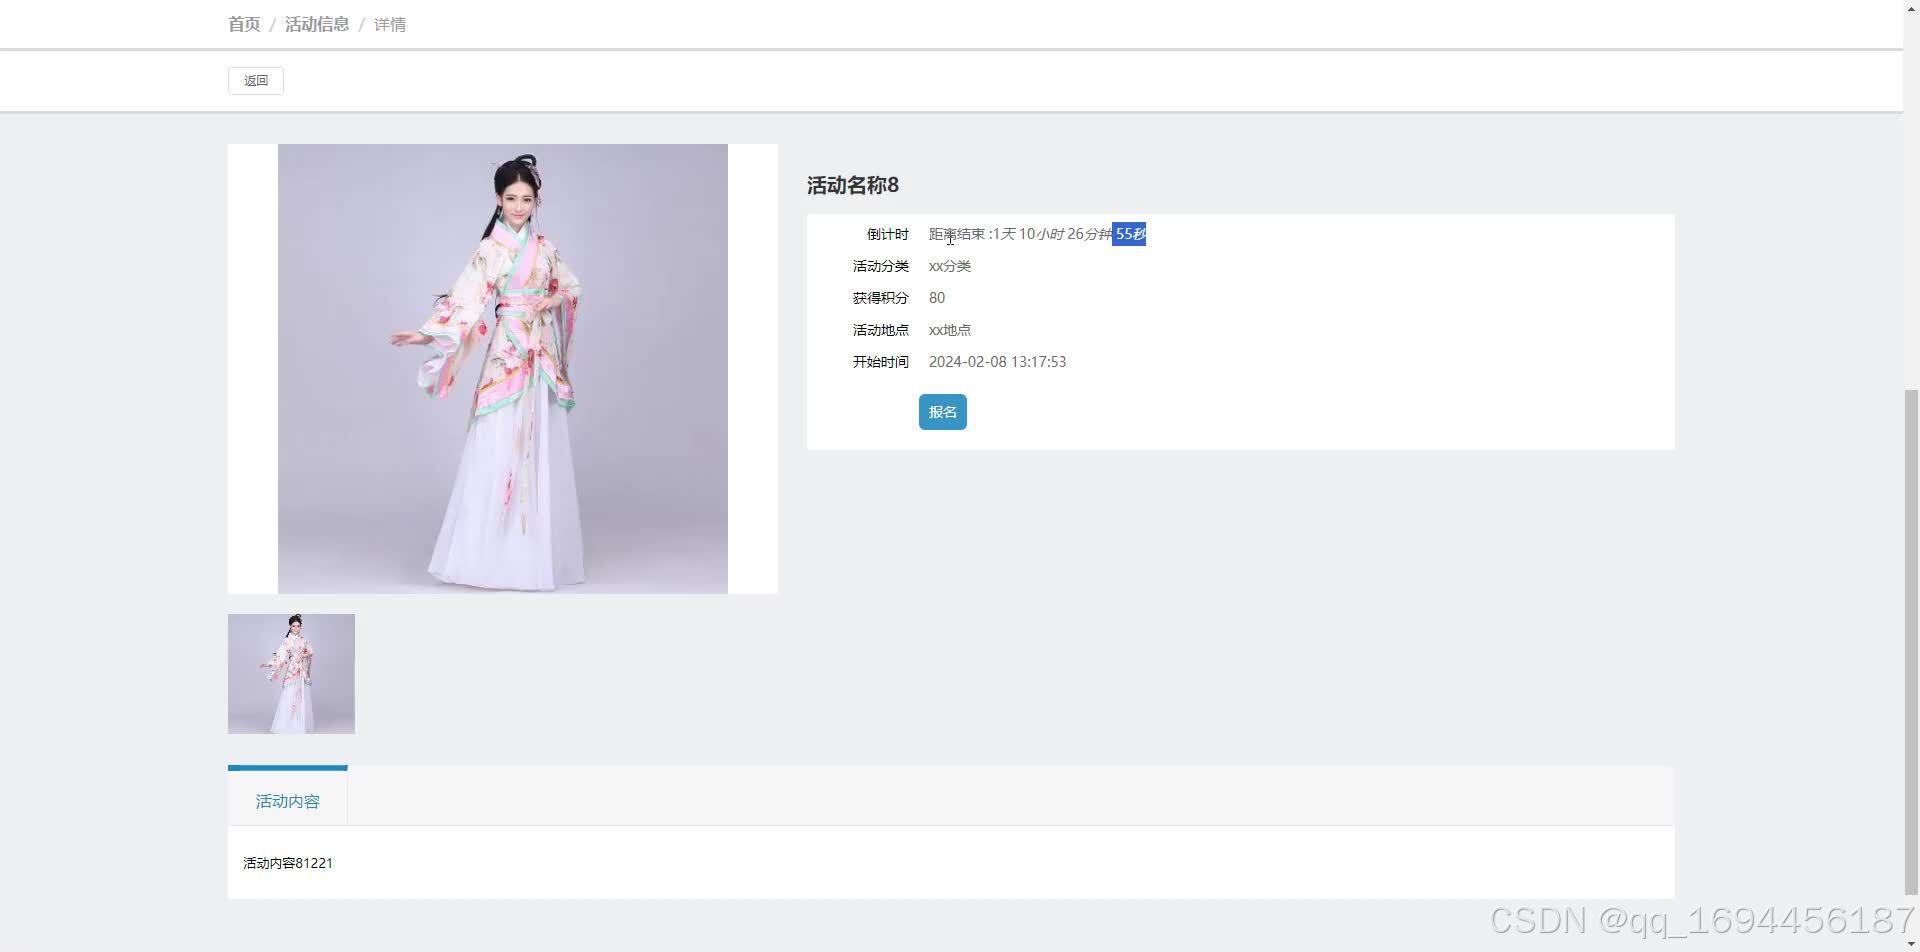Click the text 活动内容81221
The width and height of the screenshot is (1920, 952).
coord(288,863)
